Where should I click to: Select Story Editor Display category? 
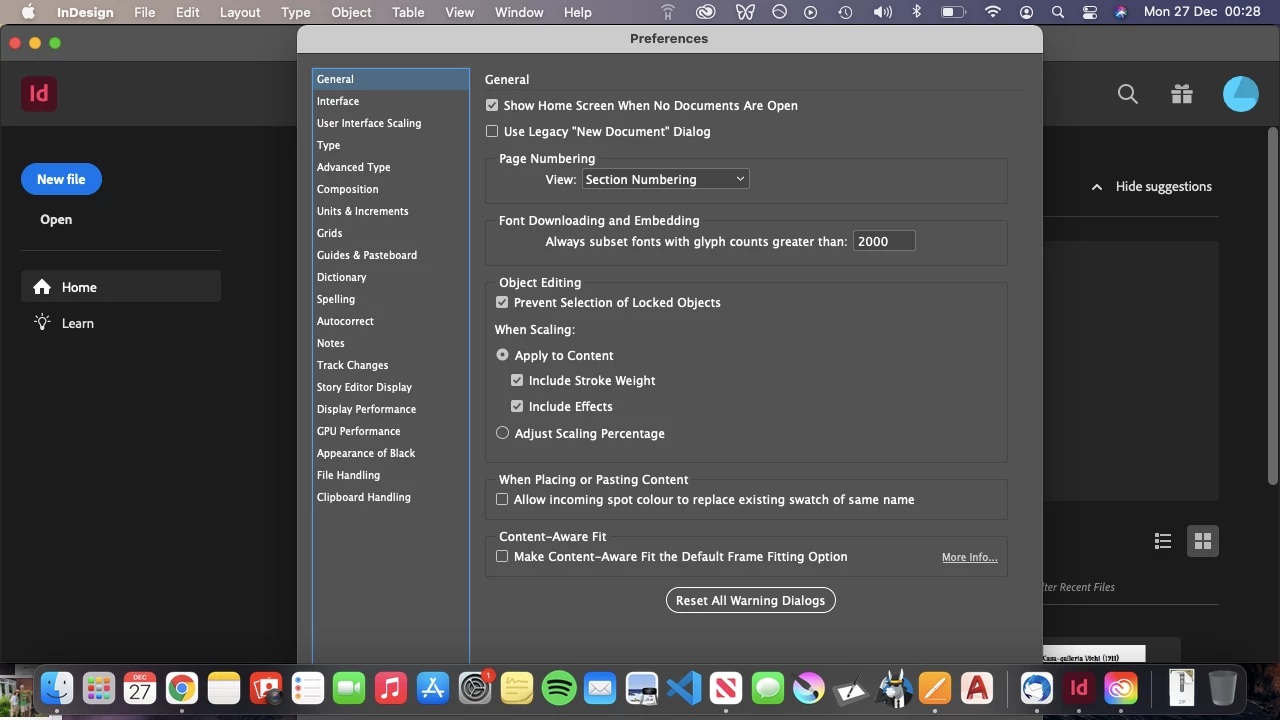[x=390, y=387]
